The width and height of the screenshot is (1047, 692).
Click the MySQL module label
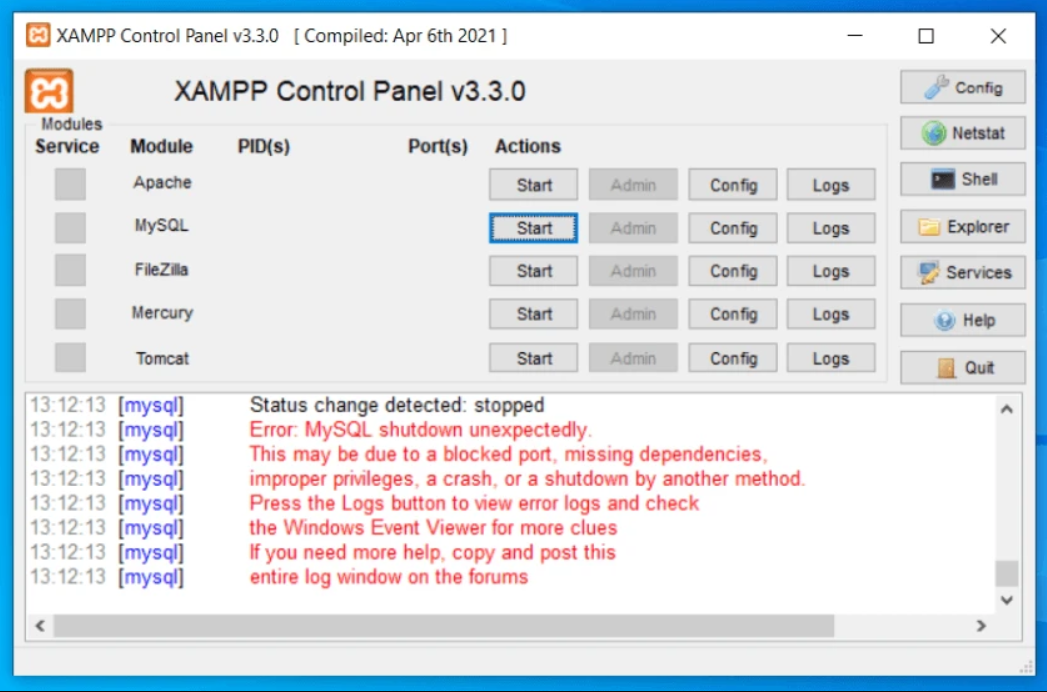[162, 226]
